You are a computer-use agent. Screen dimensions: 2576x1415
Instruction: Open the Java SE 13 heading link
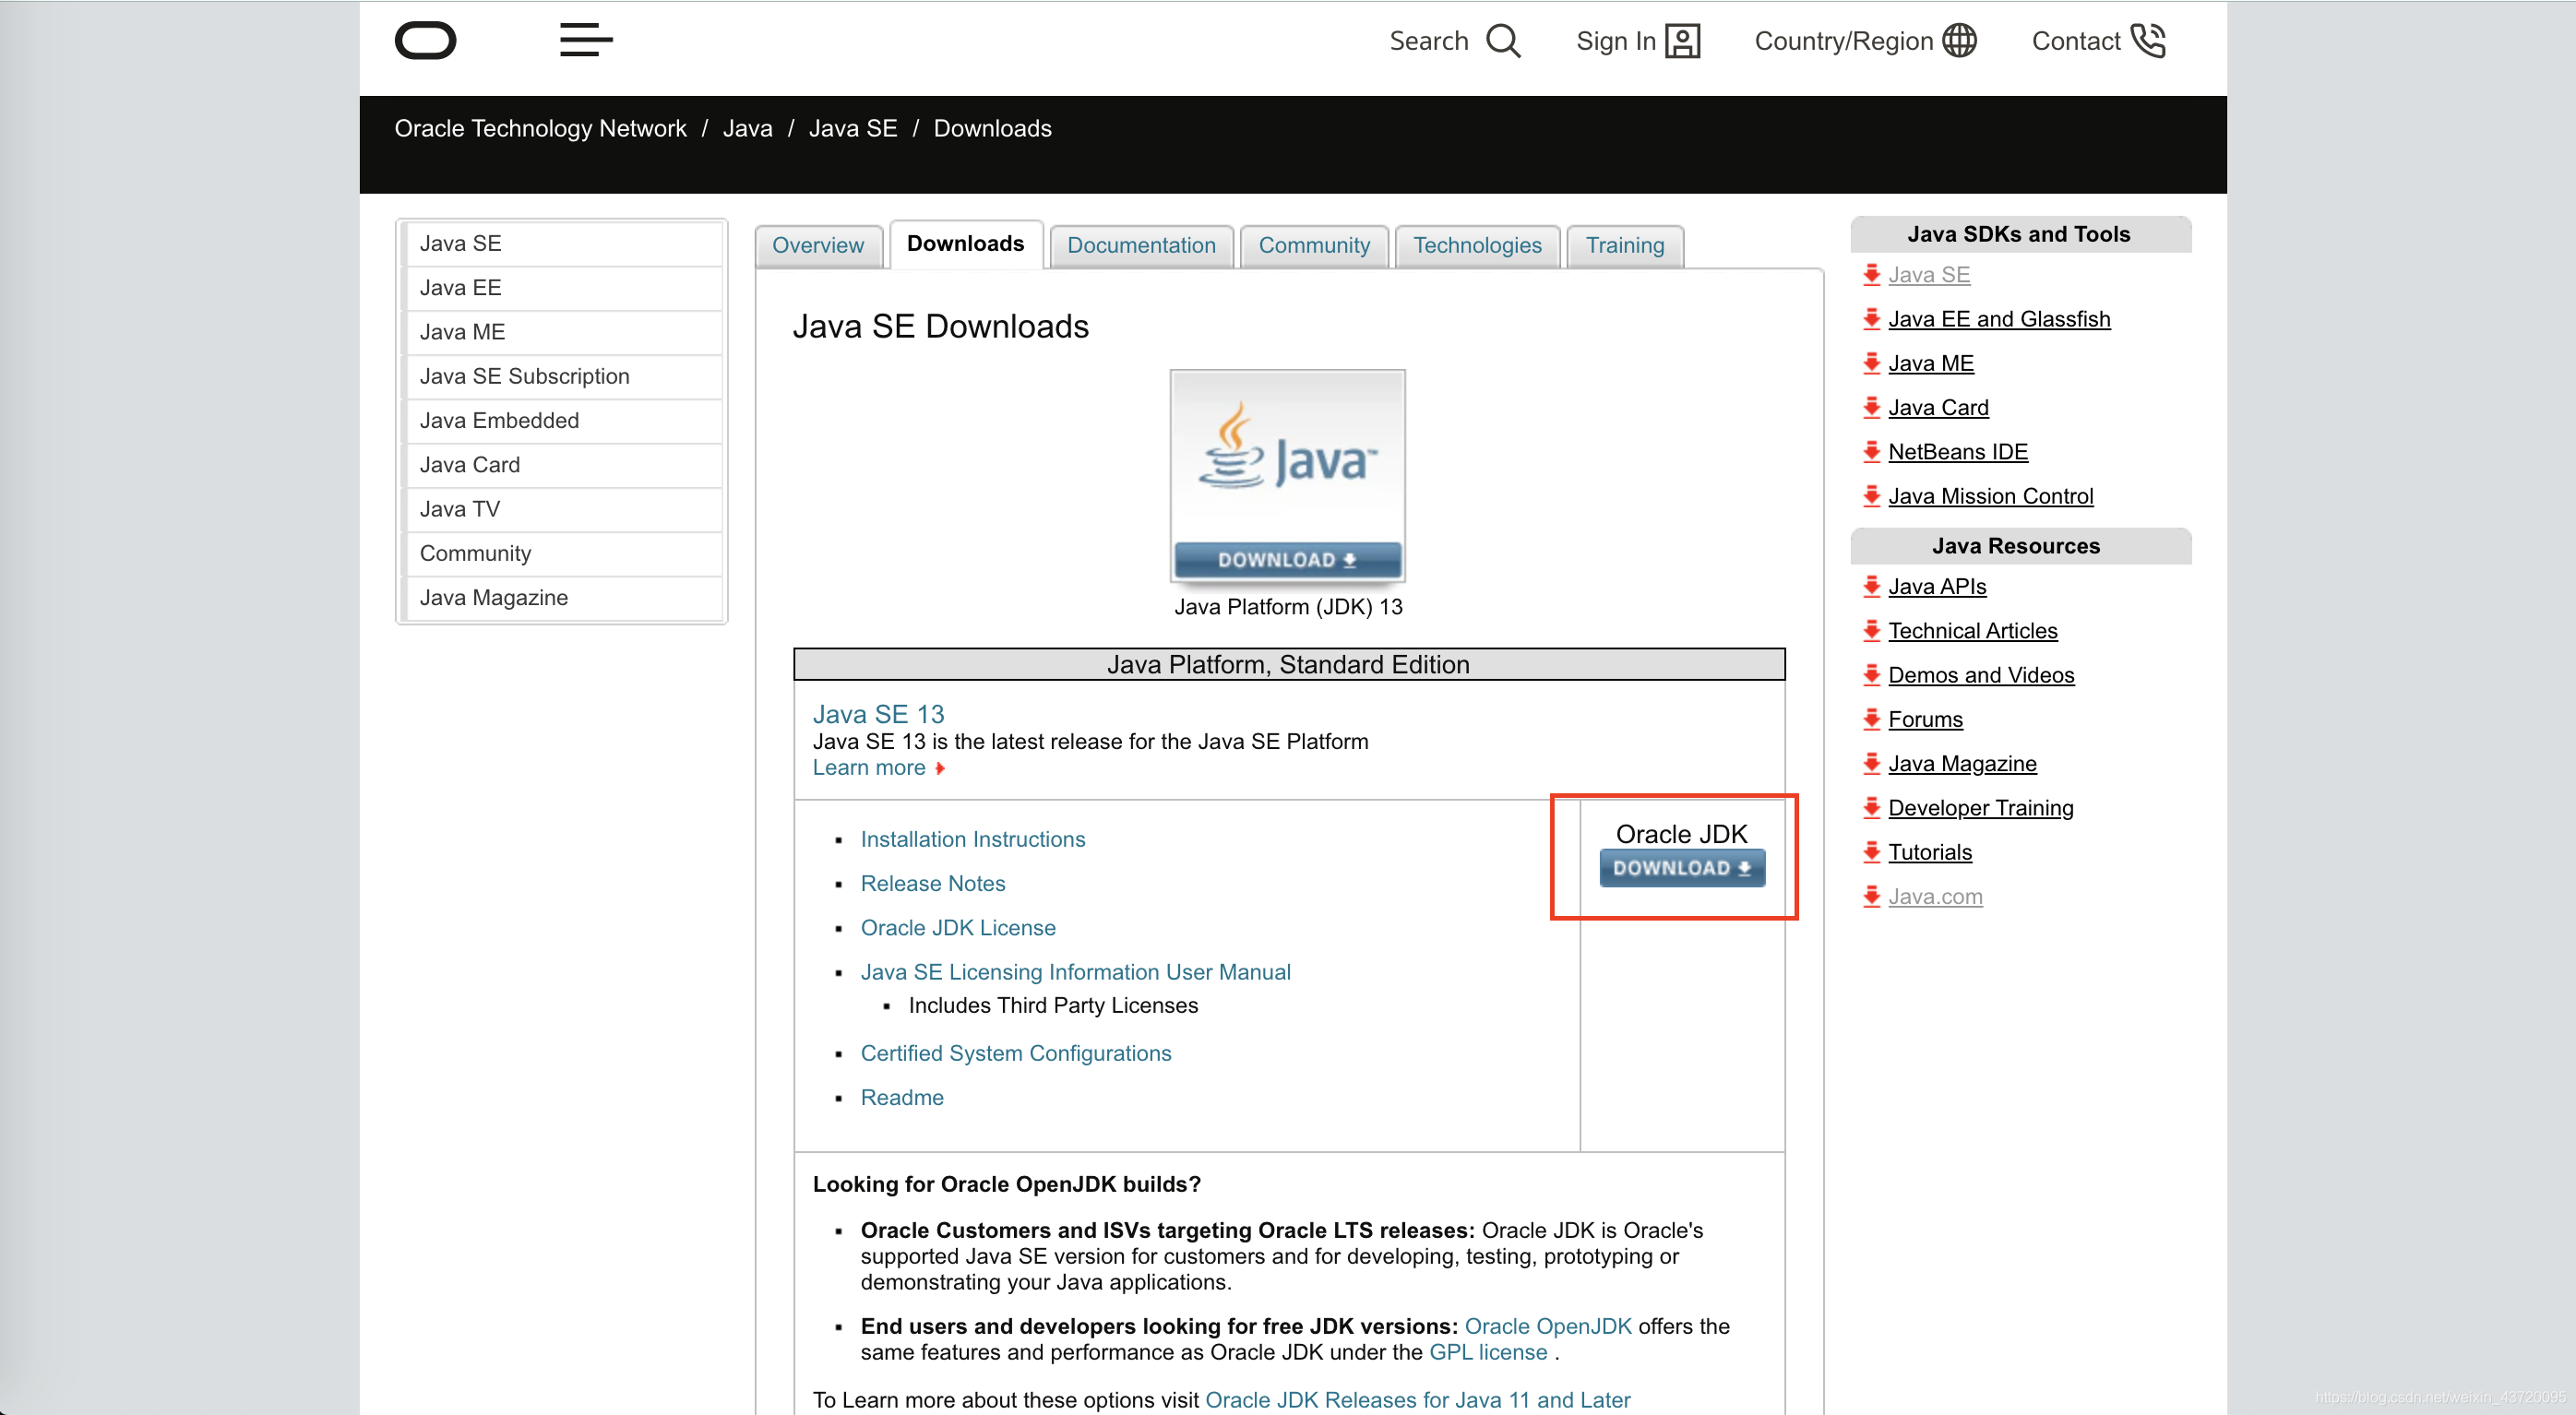click(878, 714)
